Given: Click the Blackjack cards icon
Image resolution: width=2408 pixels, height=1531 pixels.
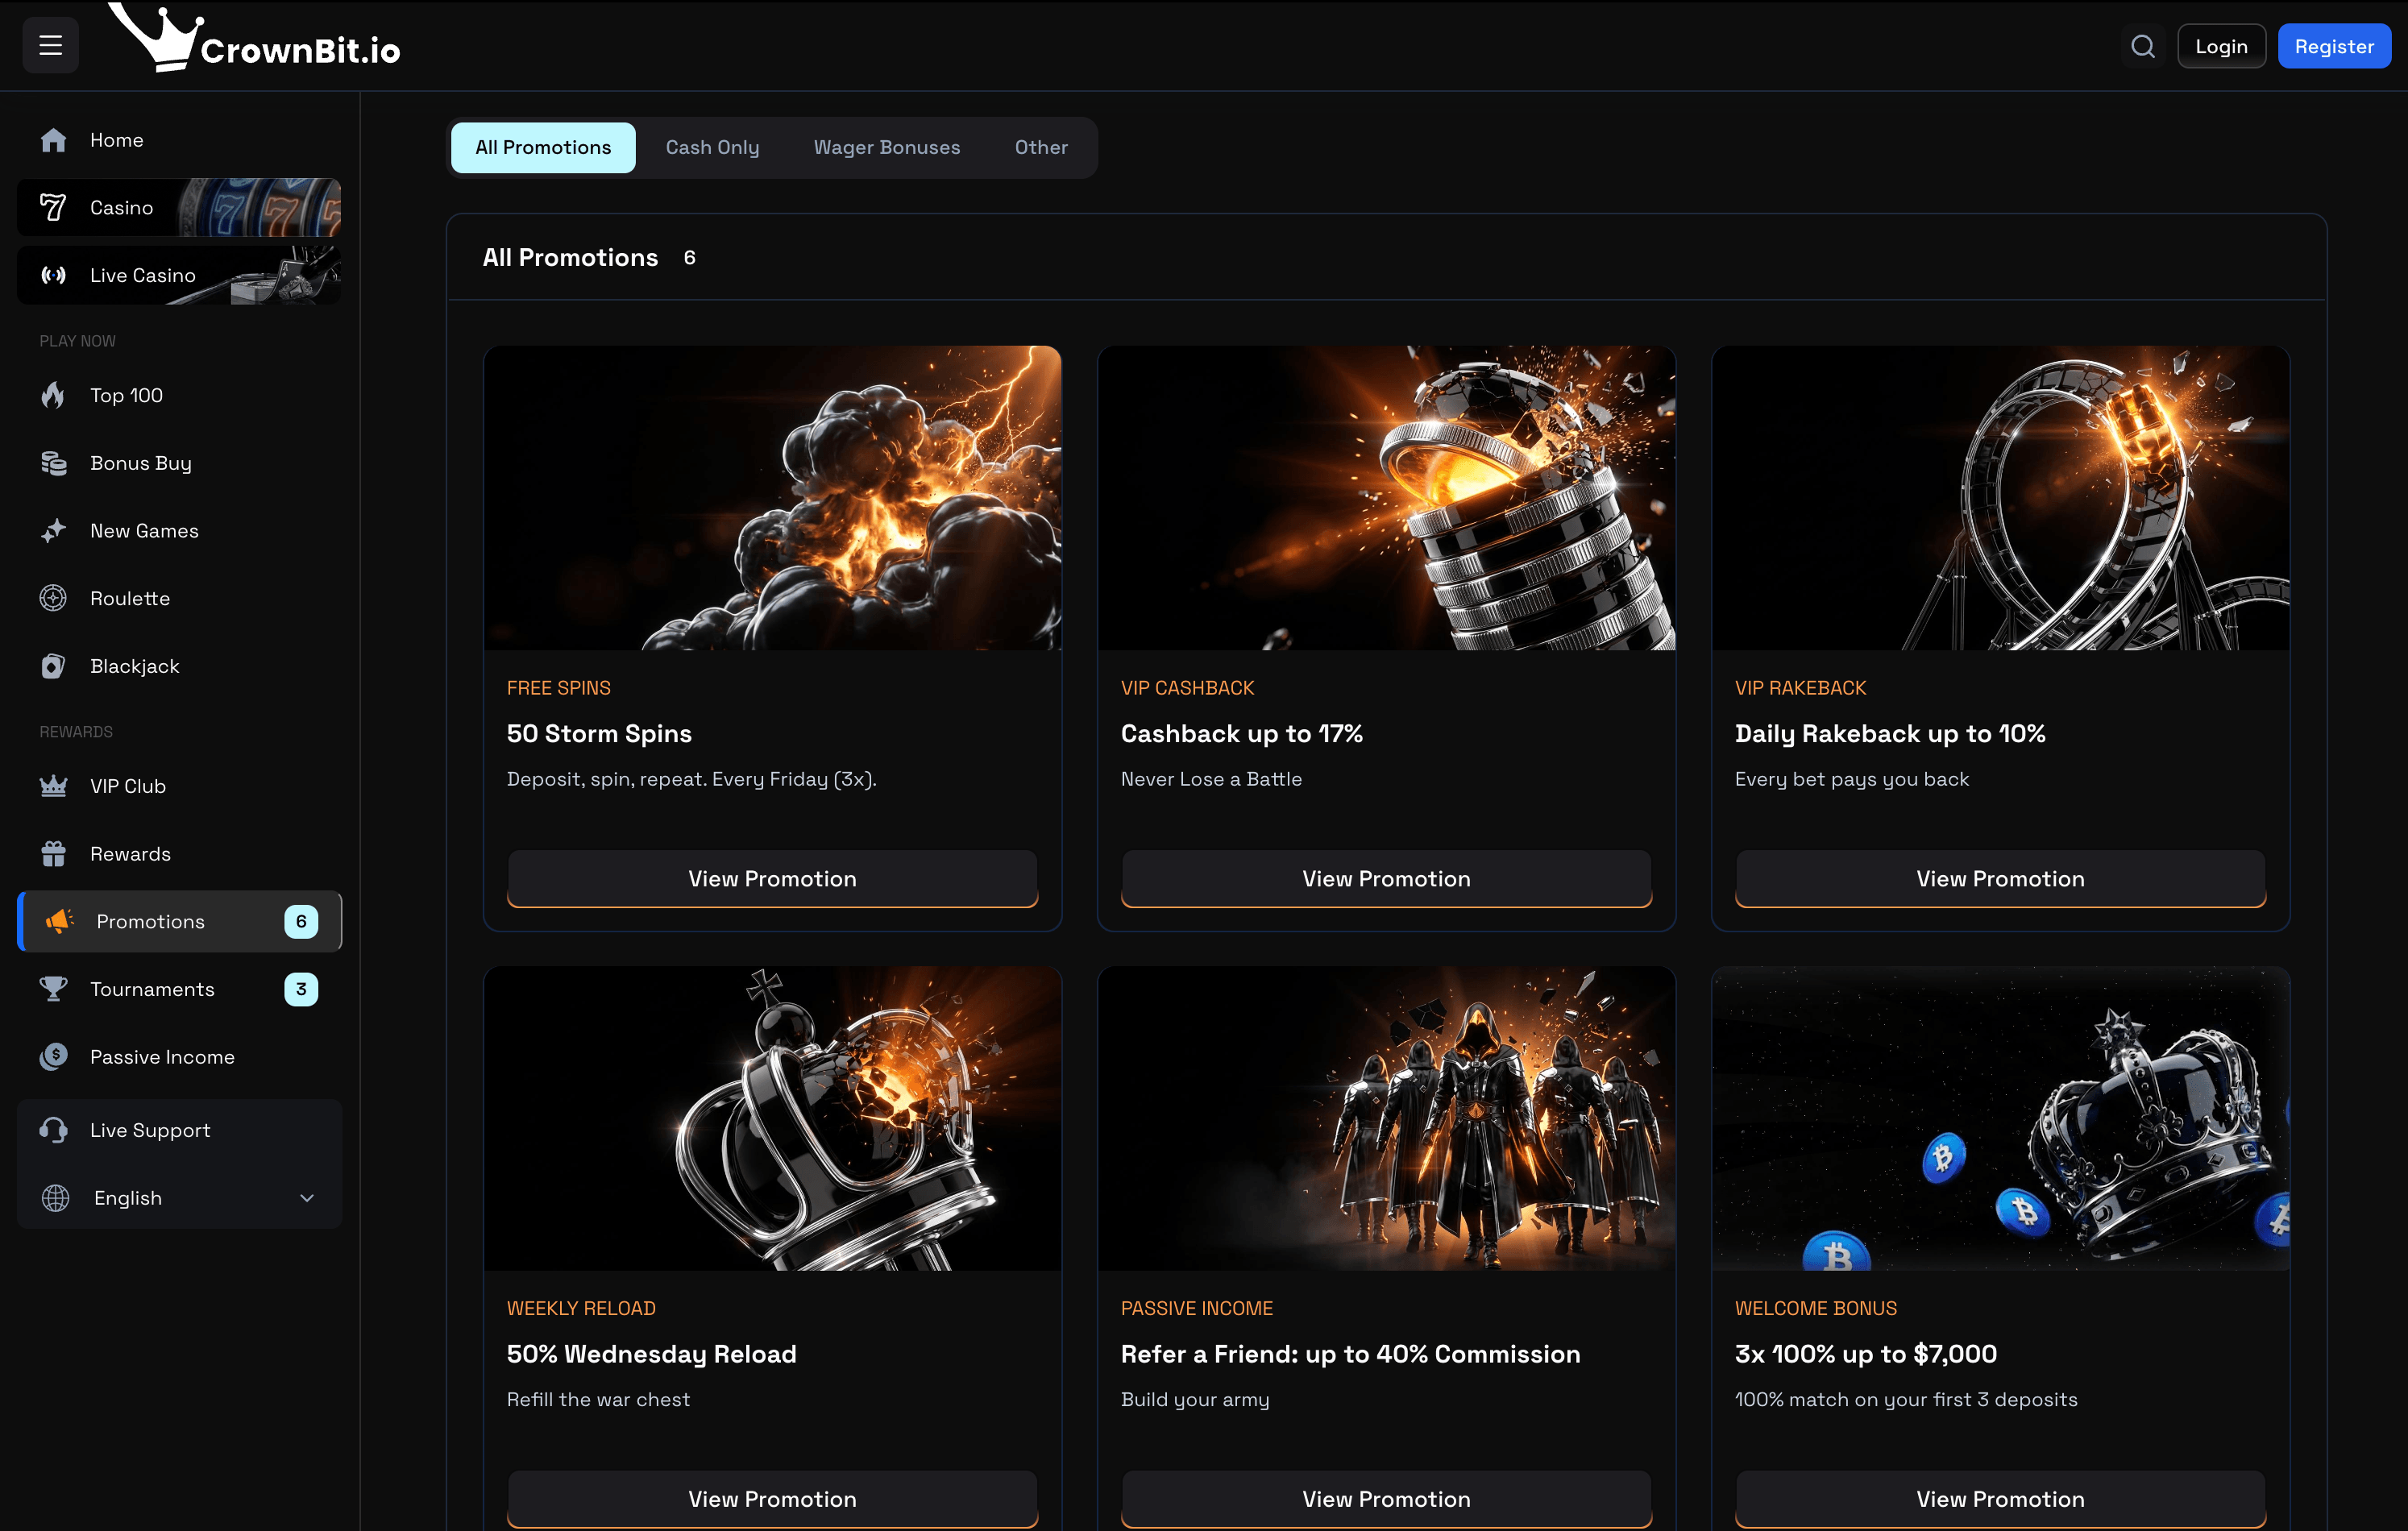Looking at the screenshot, I should [53, 666].
